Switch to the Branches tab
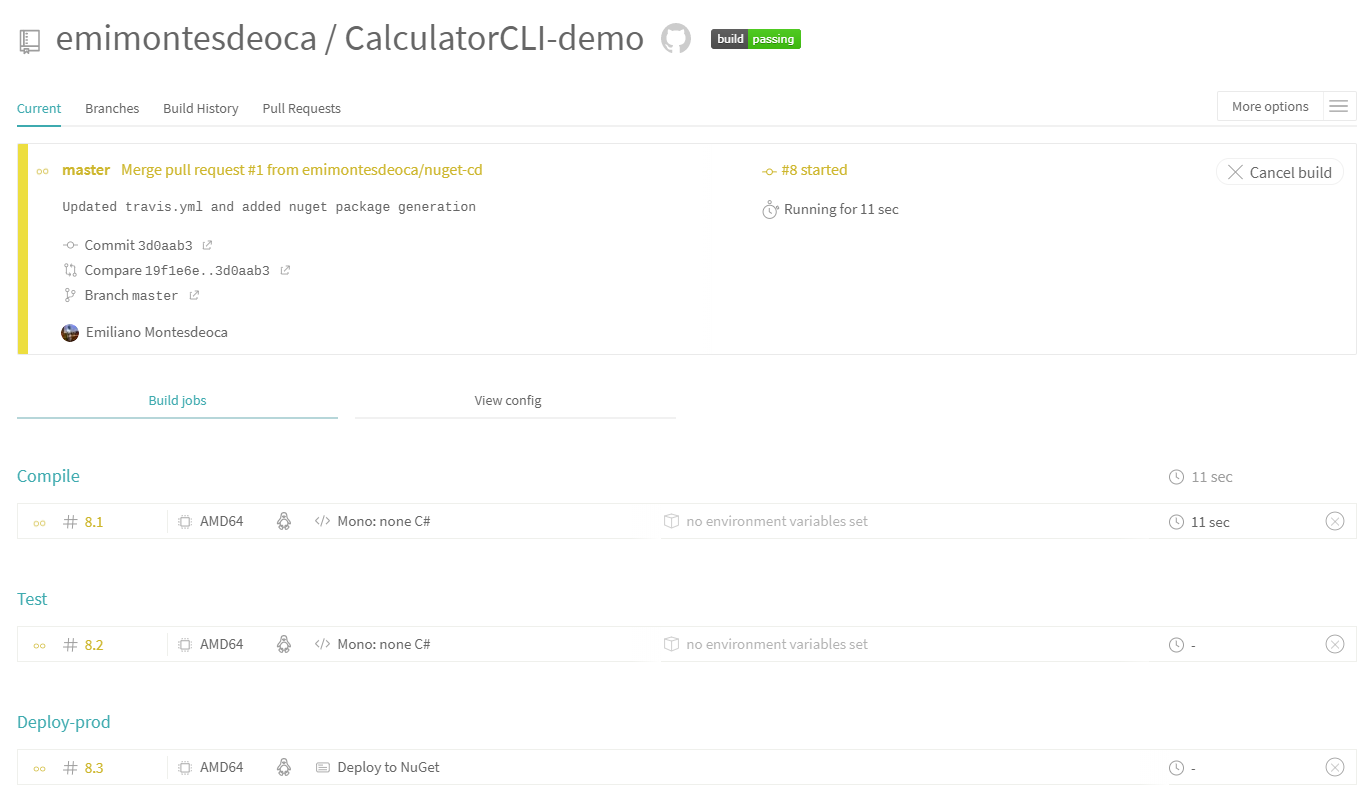The image size is (1367, 798). [x=112, y=108]
